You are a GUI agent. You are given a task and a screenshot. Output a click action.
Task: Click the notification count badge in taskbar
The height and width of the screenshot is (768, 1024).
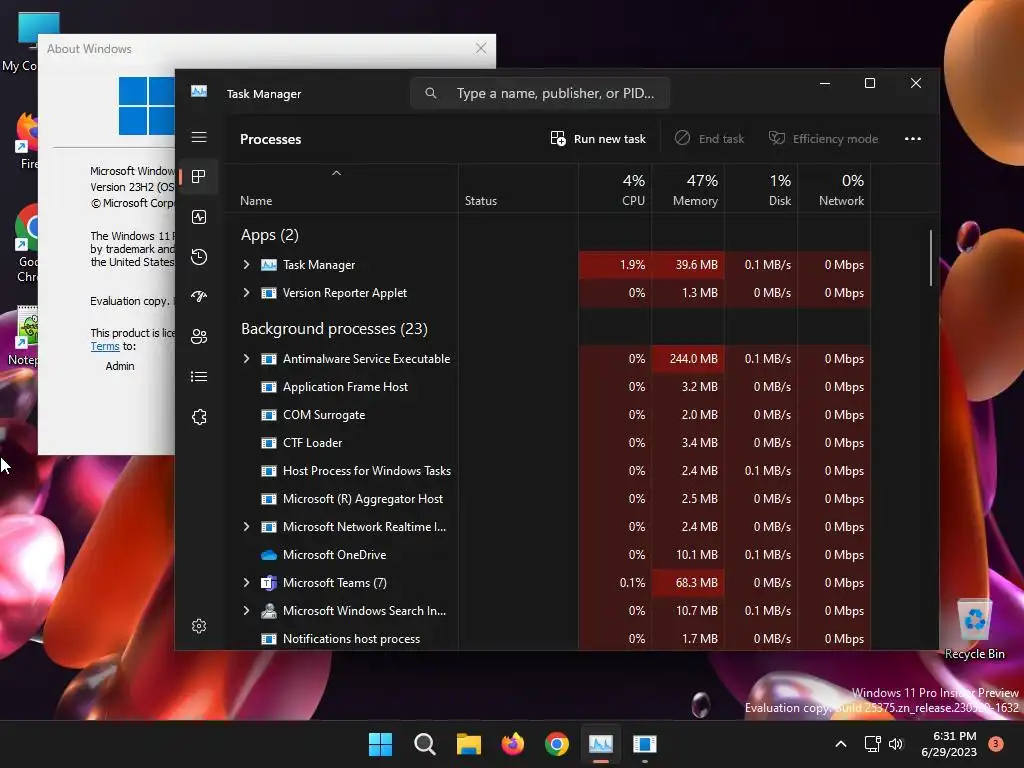tap(996, 744)
